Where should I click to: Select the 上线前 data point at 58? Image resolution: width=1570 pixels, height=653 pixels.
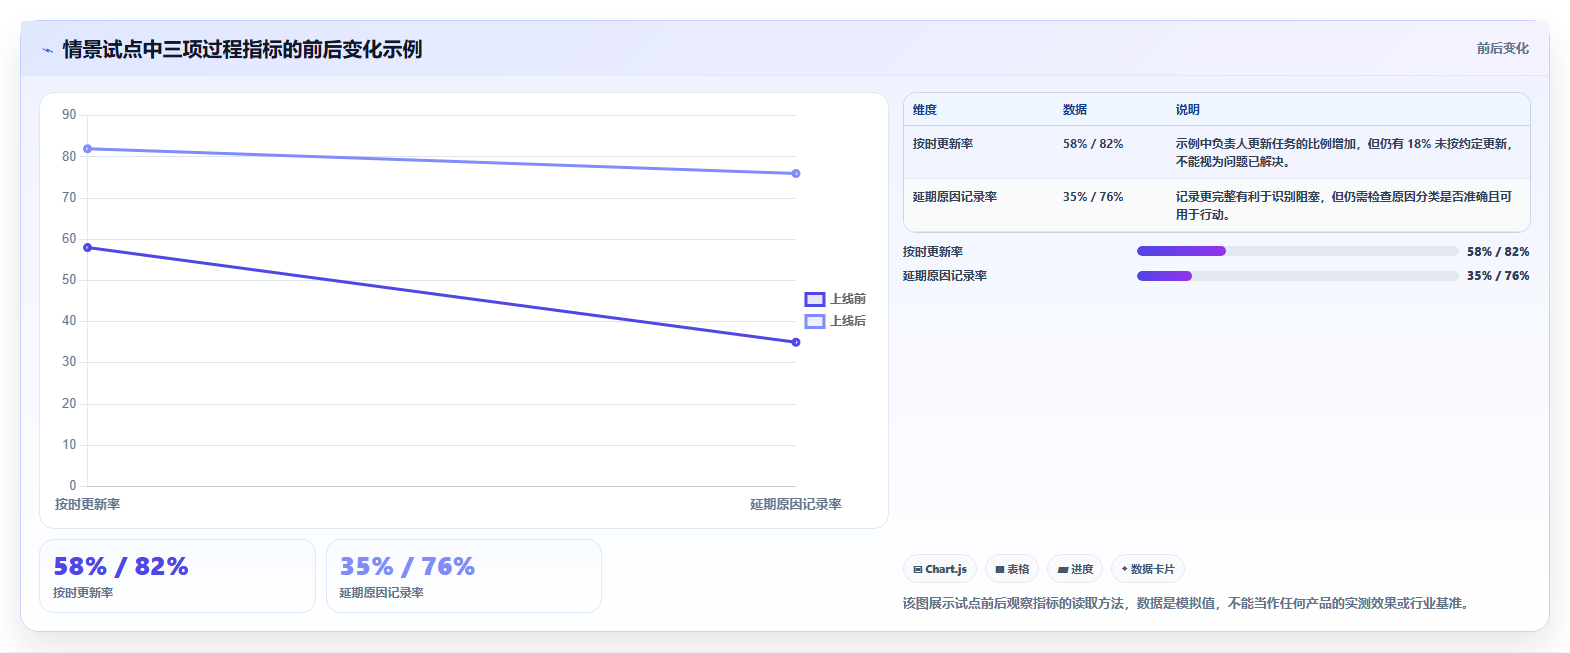[x=88, y=248]
